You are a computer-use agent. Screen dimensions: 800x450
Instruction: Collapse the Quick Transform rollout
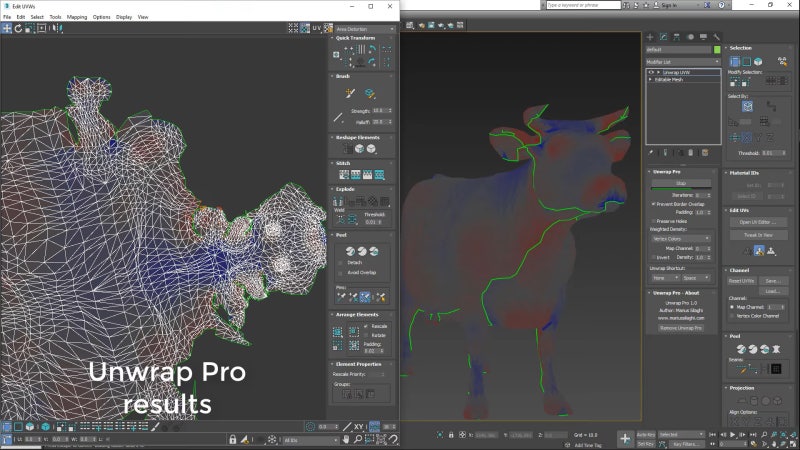click(x=355, y=38)
